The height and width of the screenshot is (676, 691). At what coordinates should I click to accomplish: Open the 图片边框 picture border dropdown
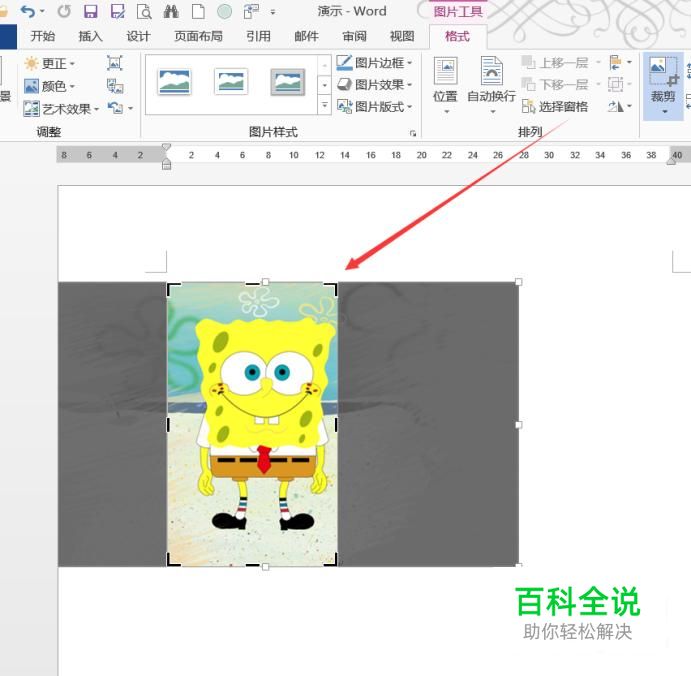(375, 63)
